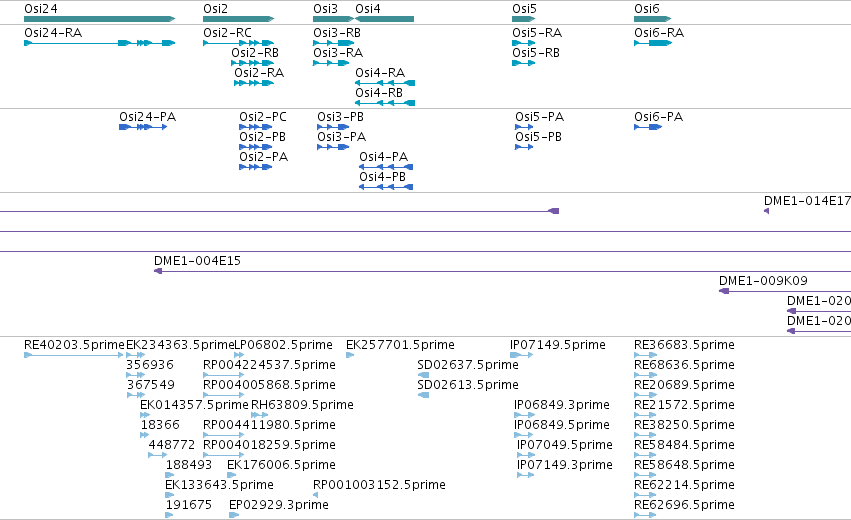The image size is (851, 520).
Task: Select EST RE40203.5prime
Action: tap(74, 356)
